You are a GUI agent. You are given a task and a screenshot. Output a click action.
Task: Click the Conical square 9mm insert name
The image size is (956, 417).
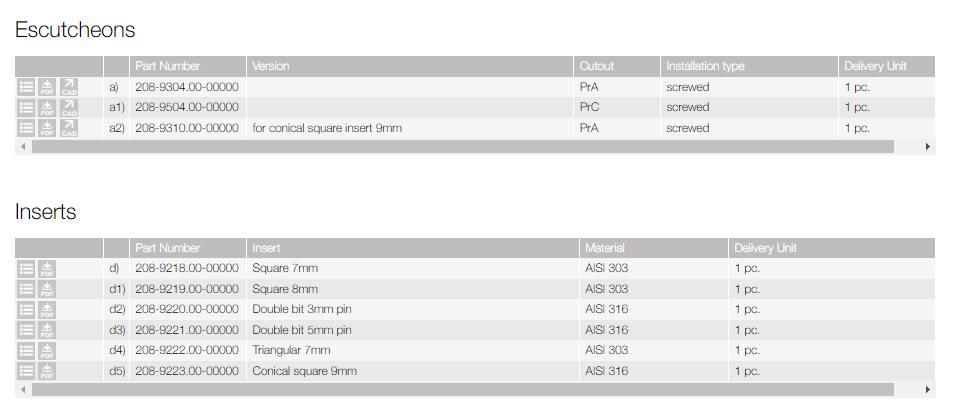[x=304, y=371]
